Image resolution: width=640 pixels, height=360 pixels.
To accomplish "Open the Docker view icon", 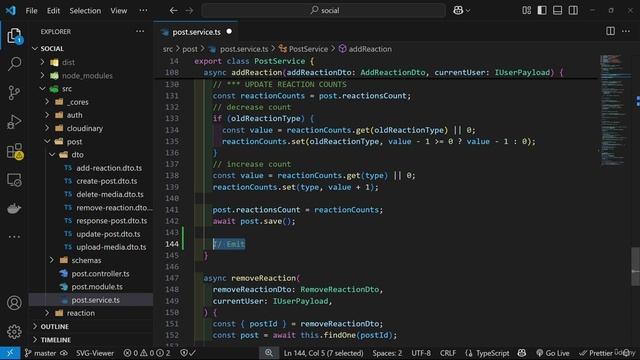I will pyautogui.click(x=14, y=208).
